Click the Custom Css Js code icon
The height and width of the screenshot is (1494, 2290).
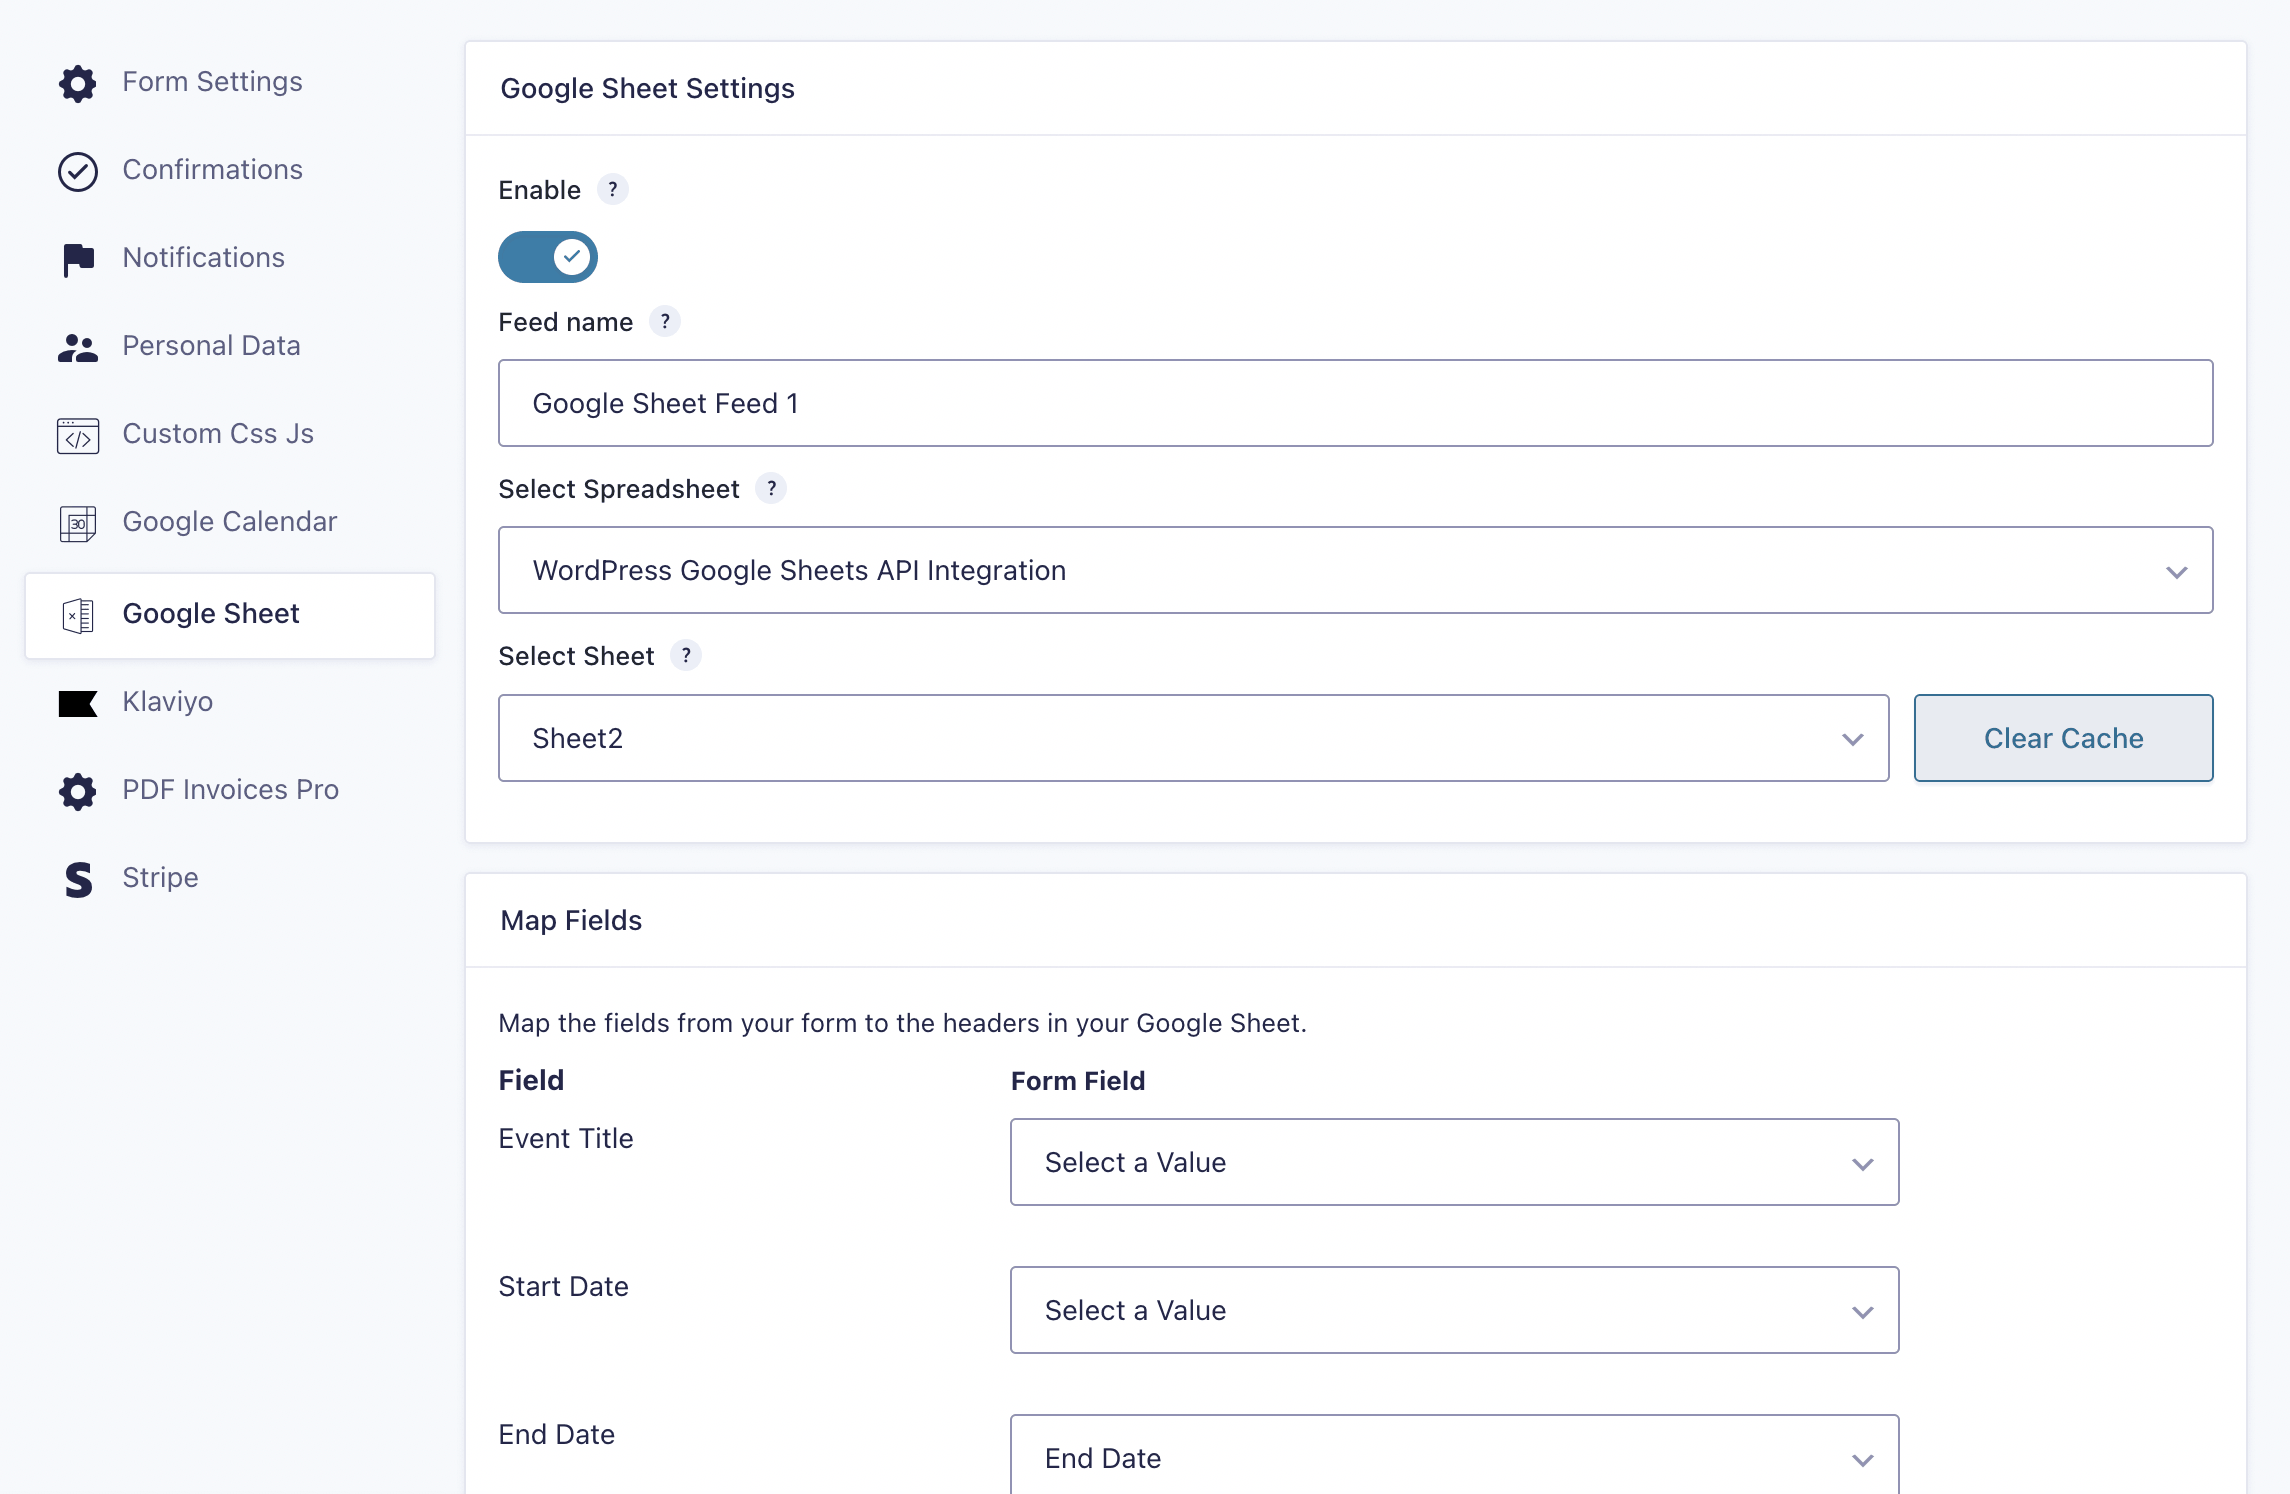tap(77, 436)
